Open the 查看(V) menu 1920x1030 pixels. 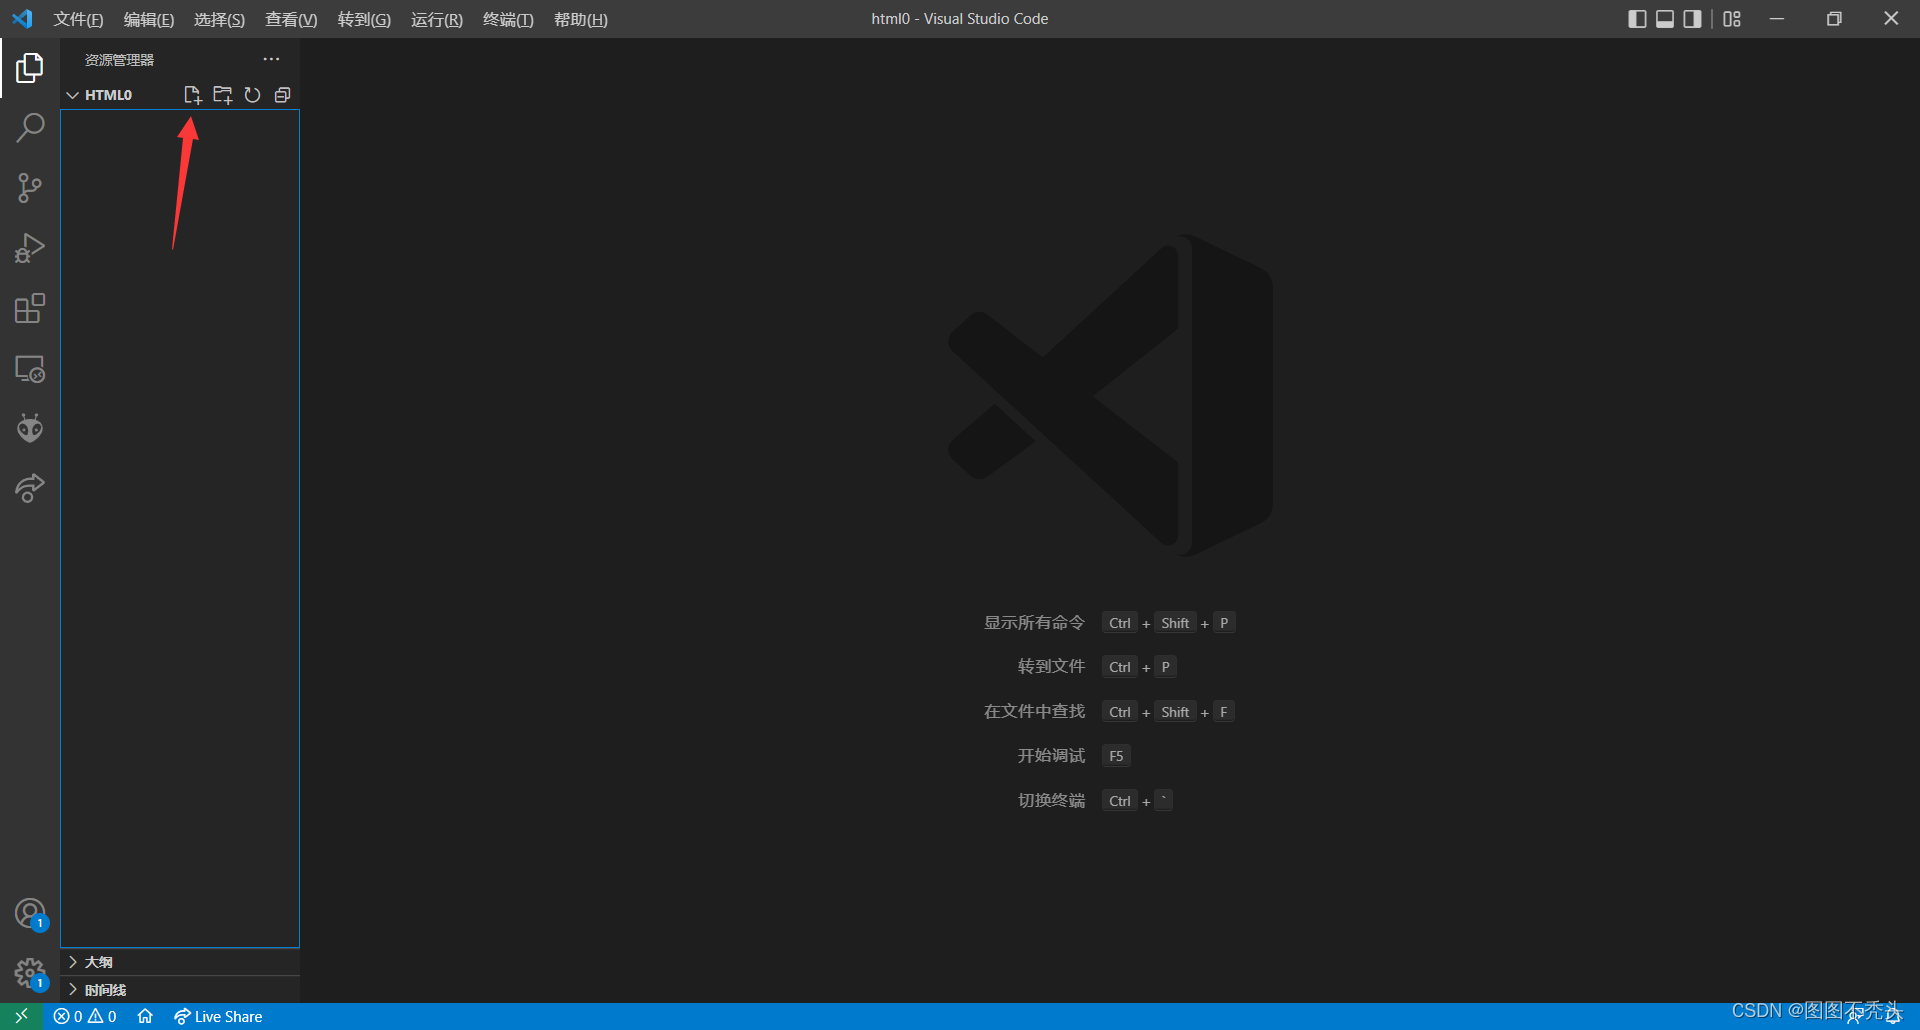291,19
